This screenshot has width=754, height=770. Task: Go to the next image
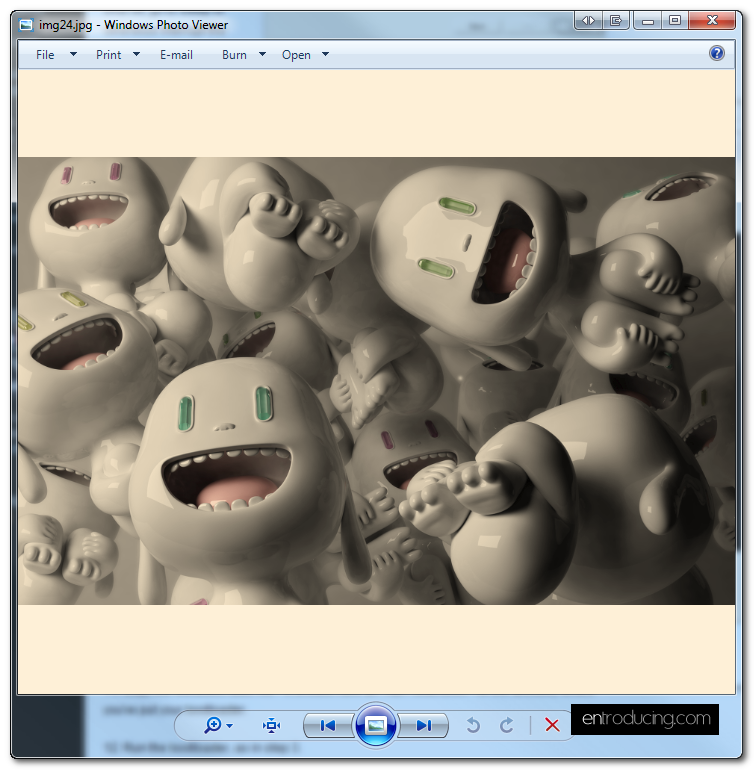(423, 725)
